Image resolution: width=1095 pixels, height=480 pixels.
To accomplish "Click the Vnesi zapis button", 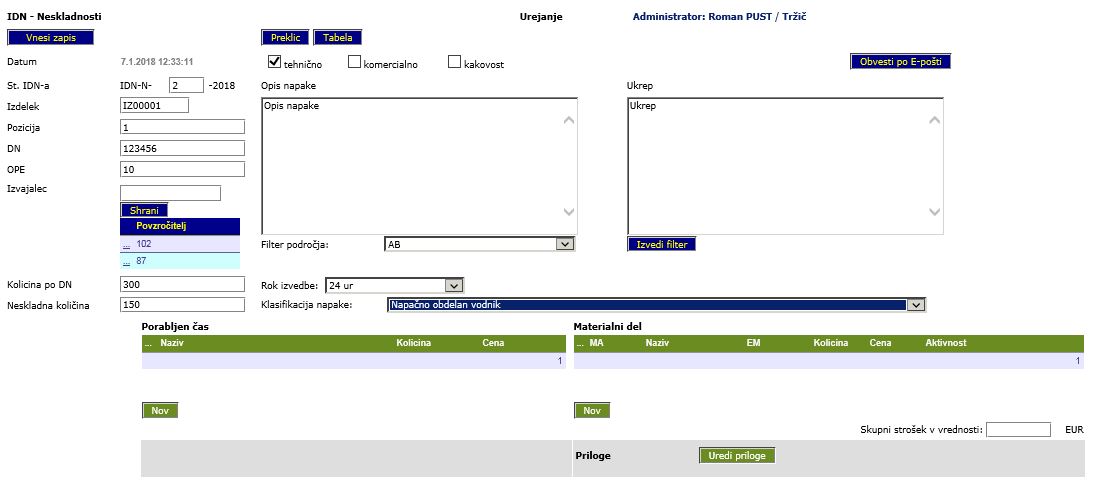I will click(50, 38).
